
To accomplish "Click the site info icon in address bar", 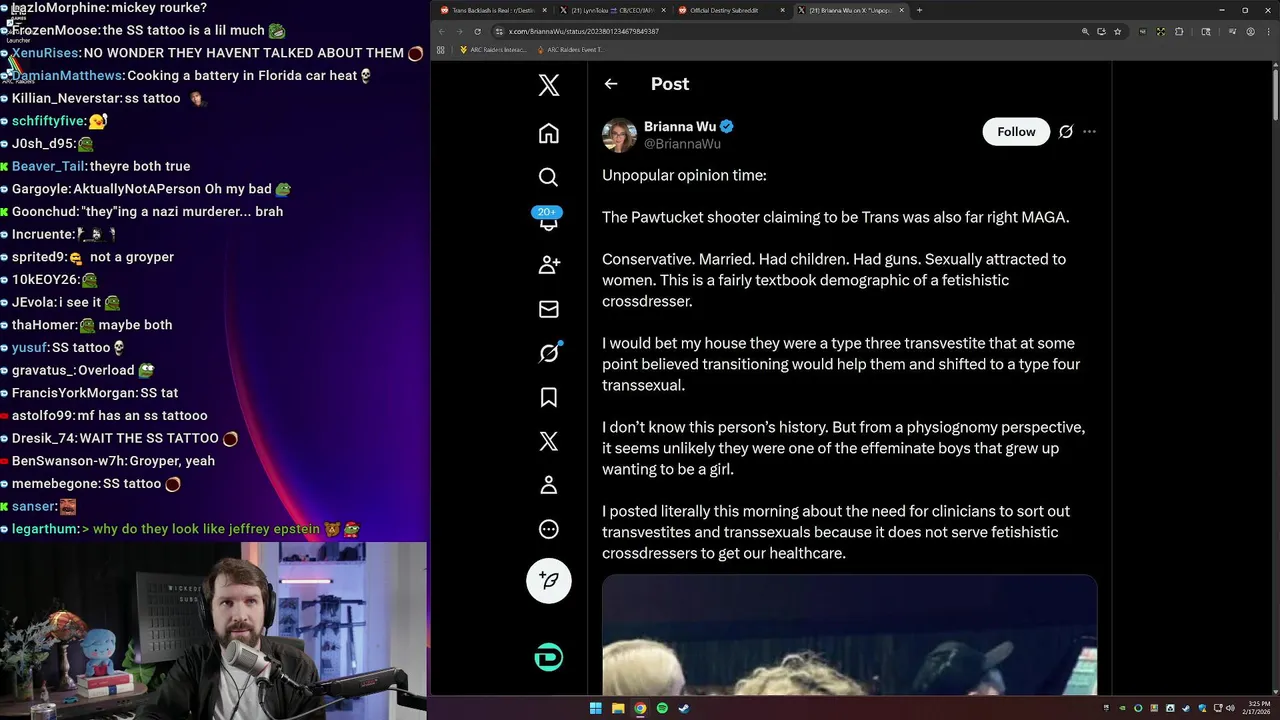I will pos(499,31).
